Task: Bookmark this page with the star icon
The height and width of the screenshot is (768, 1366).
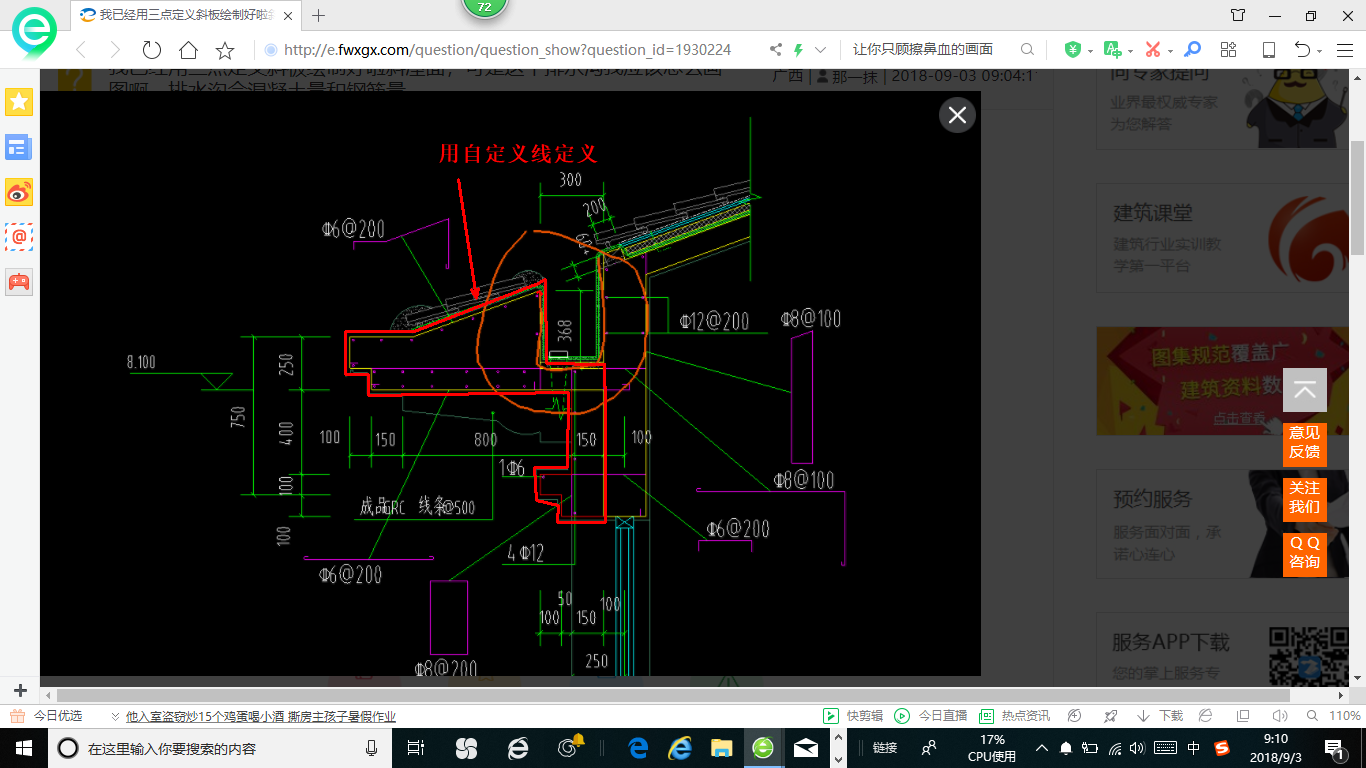Action: pyautogui.click(x=225, y=50)
